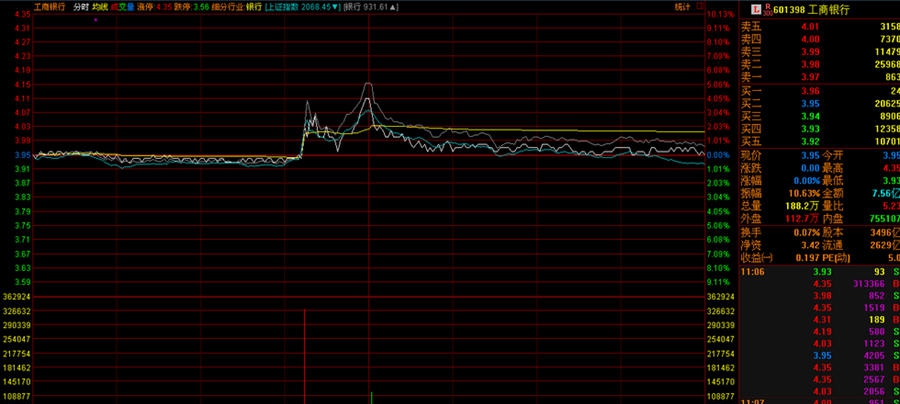Select the 买二 bid row at 3.95
The image size is (900, 404).
point(820,103)
